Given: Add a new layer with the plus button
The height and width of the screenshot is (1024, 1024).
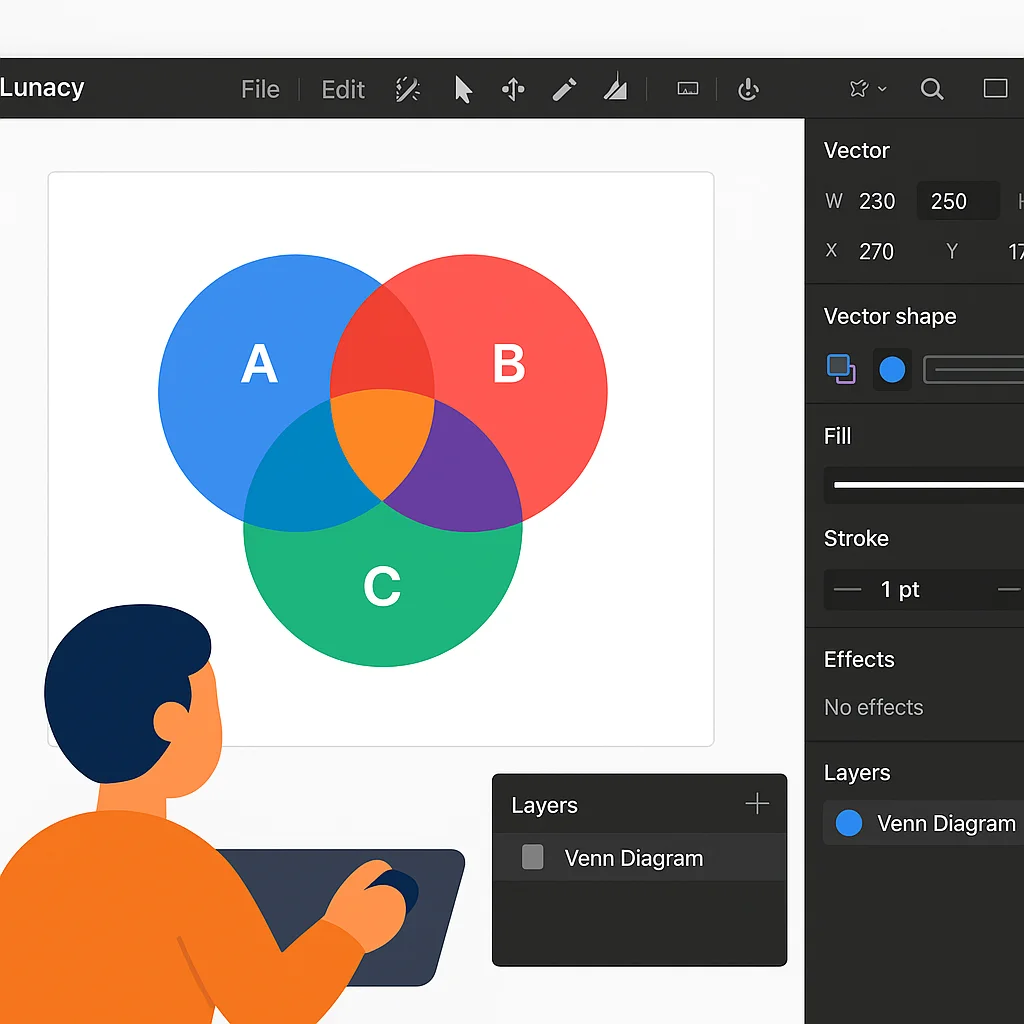Looking at the screenshot, I should pyautogui.click(x=757, y=803).
